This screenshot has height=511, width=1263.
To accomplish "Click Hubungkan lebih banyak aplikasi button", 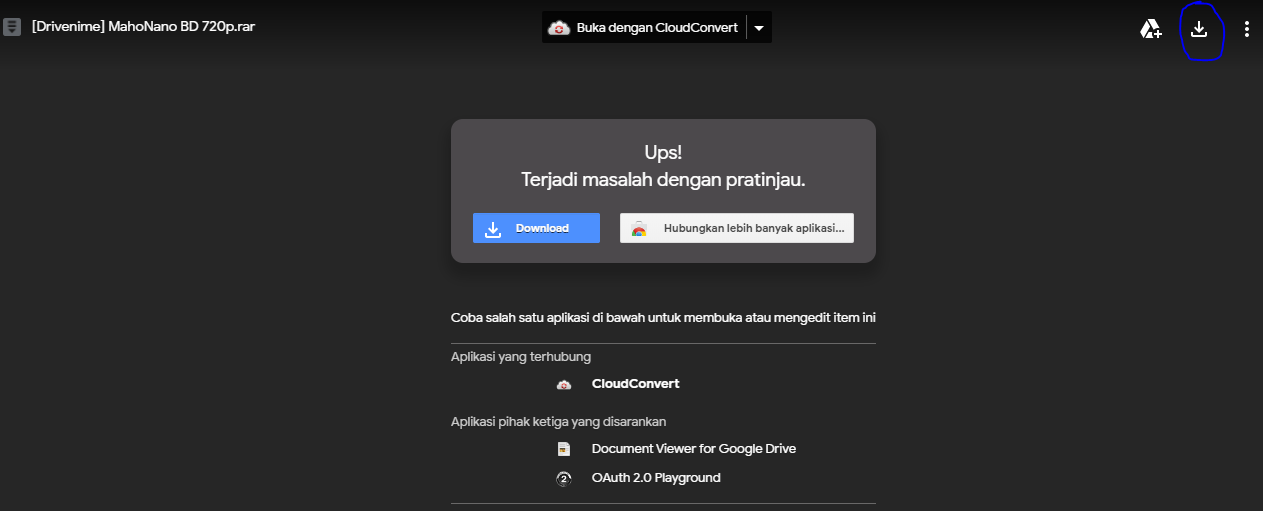I will (737, 228).
